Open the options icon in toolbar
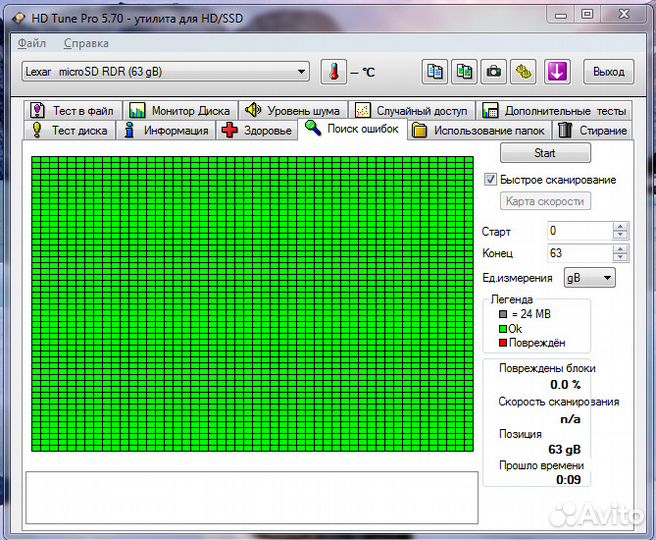This screenshot has height=540, width=656. pyautogui.click(x=523, y=72)
